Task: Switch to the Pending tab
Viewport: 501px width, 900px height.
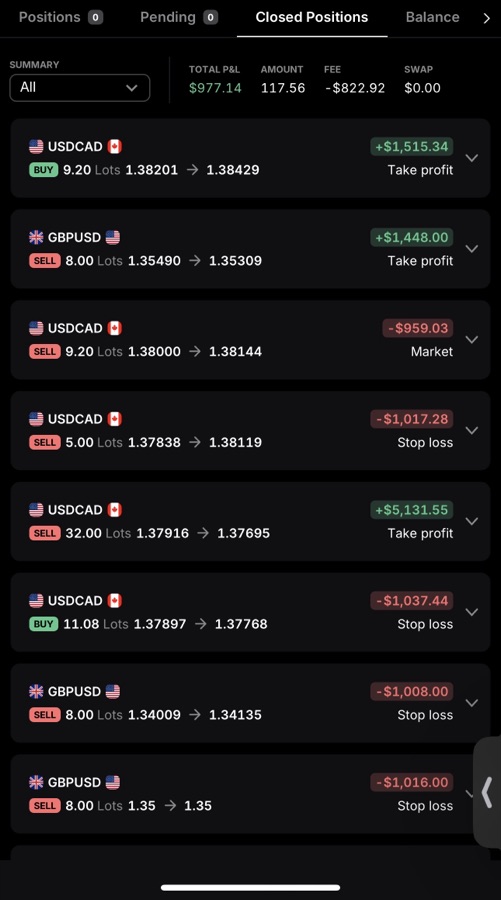Action: [x=178, y=17]
